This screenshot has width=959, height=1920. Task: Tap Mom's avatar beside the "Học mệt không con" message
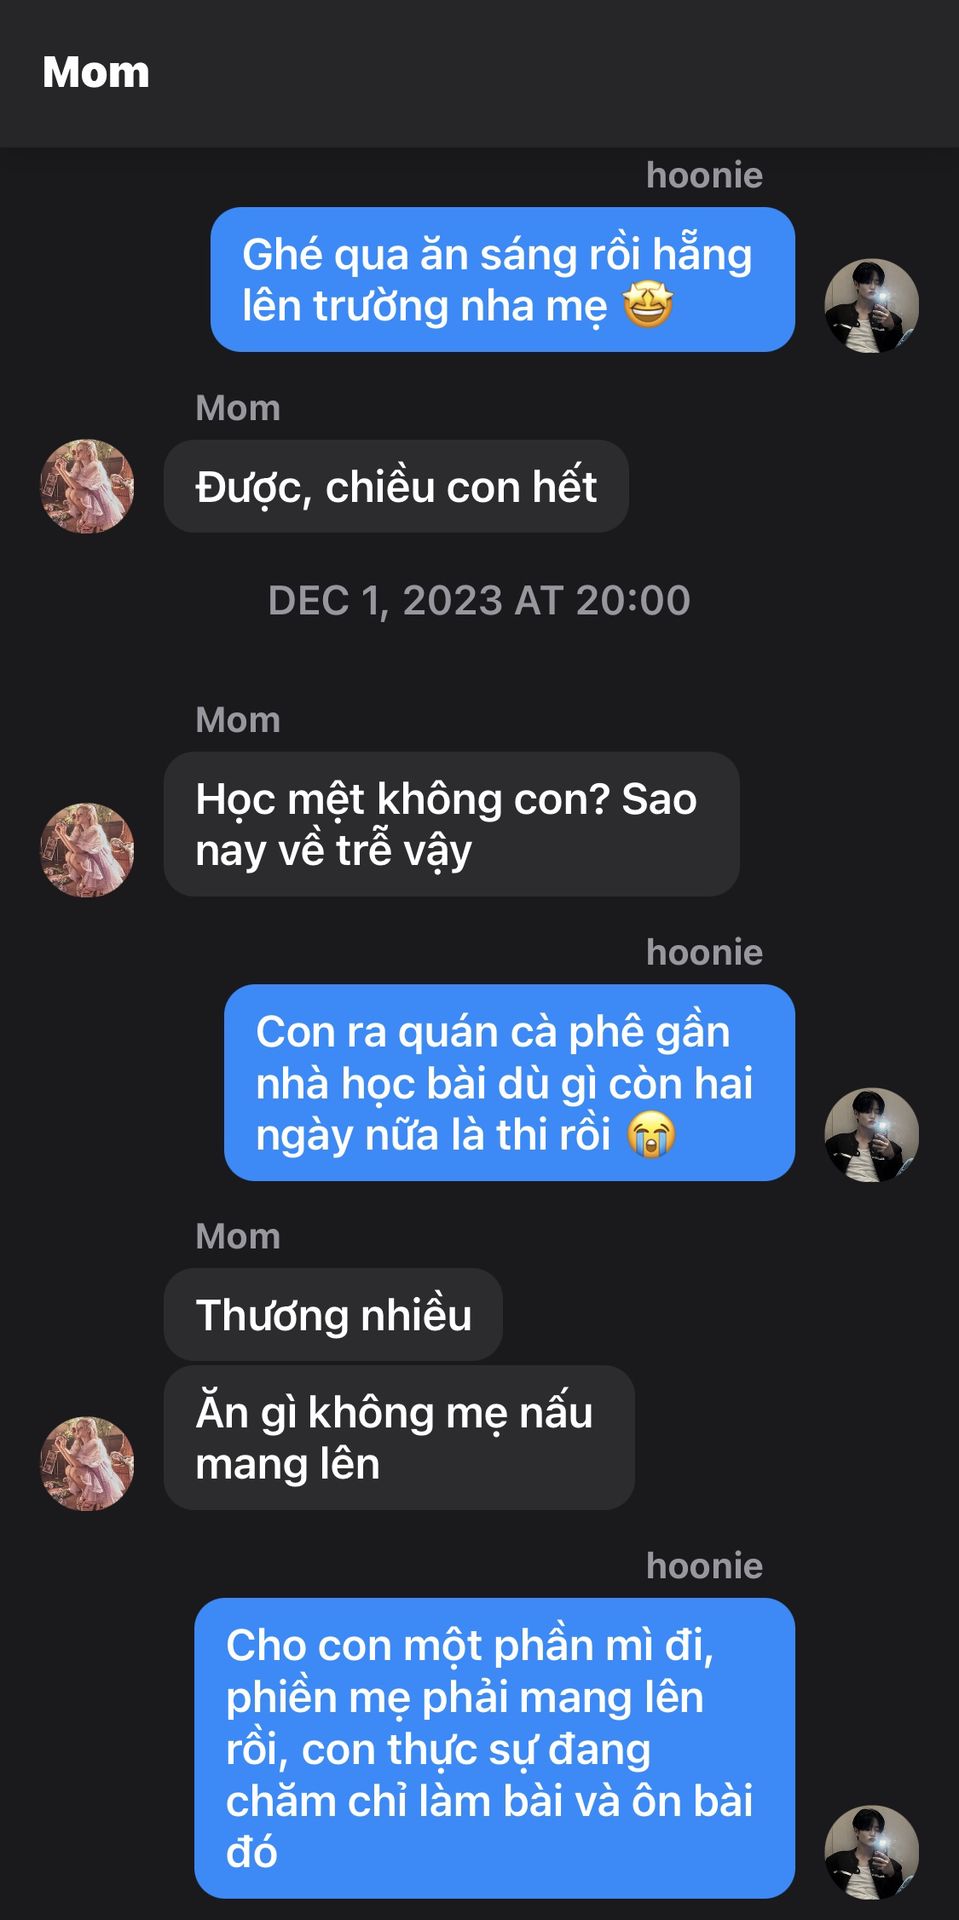87,849
